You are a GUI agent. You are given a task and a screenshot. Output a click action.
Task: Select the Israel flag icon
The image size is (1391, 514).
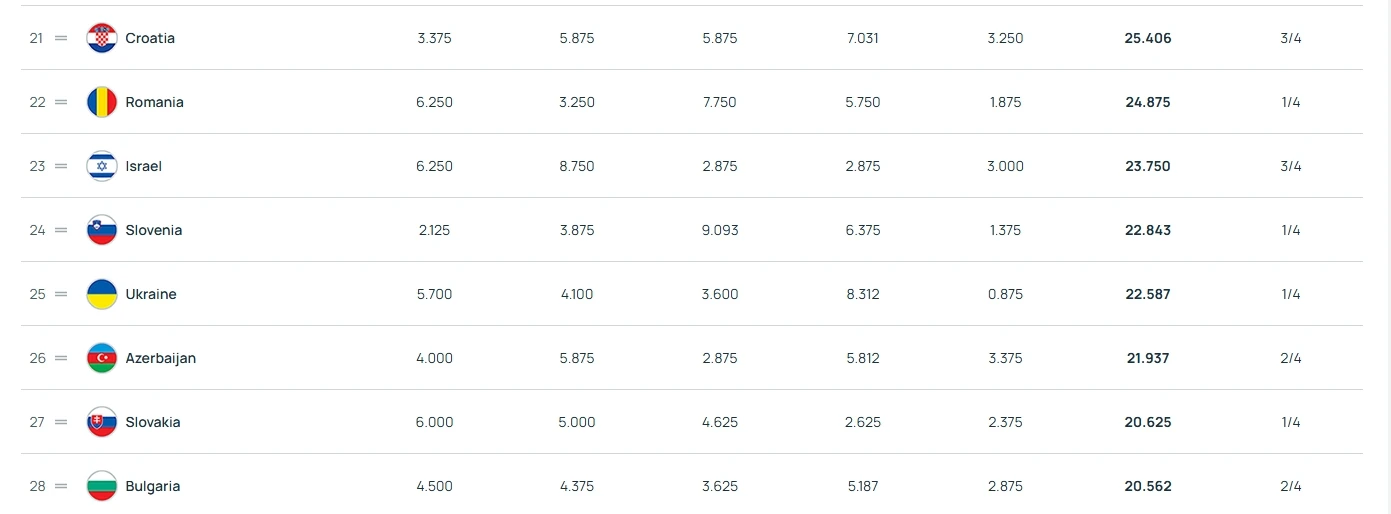[102, 166]
